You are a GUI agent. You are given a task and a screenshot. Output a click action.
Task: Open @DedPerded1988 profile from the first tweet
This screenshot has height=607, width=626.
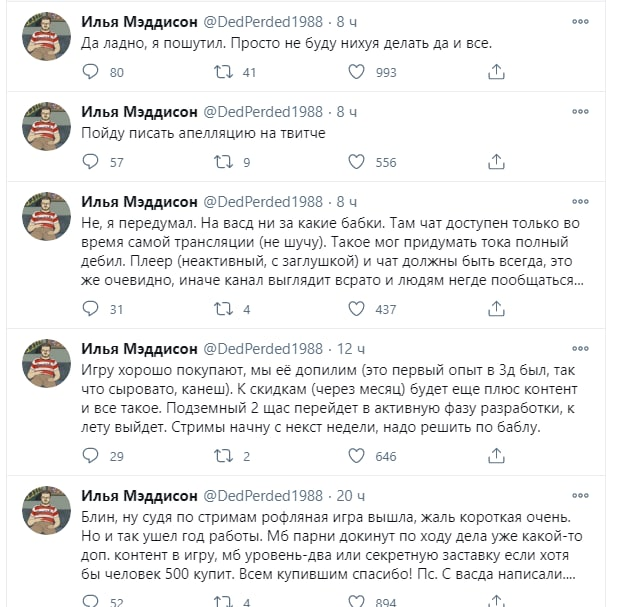tap(263, 21)
